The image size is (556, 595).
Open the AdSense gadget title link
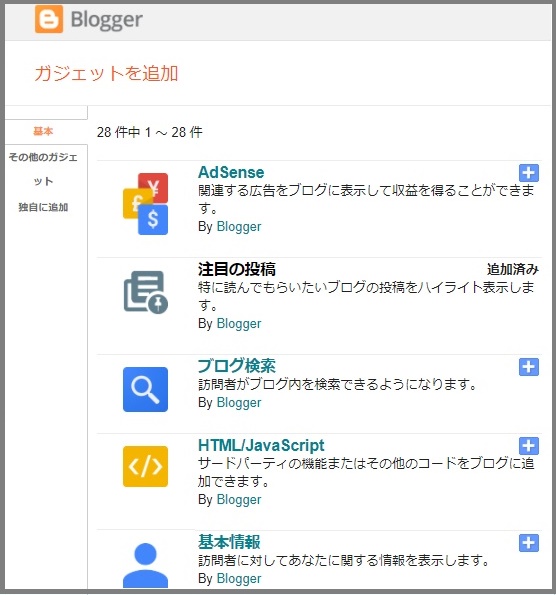click(x=231, y=173)
